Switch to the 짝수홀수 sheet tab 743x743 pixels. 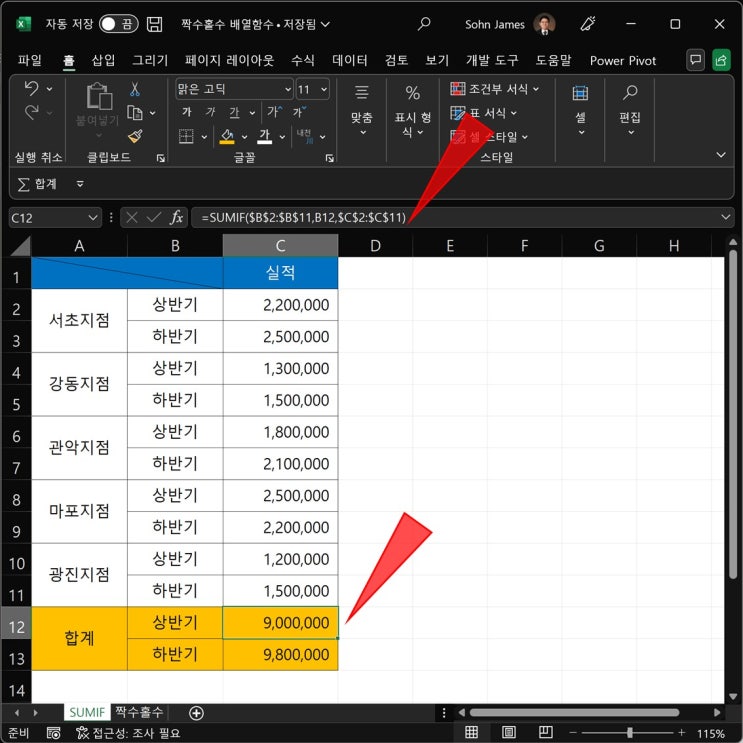[x=139, y=712]
